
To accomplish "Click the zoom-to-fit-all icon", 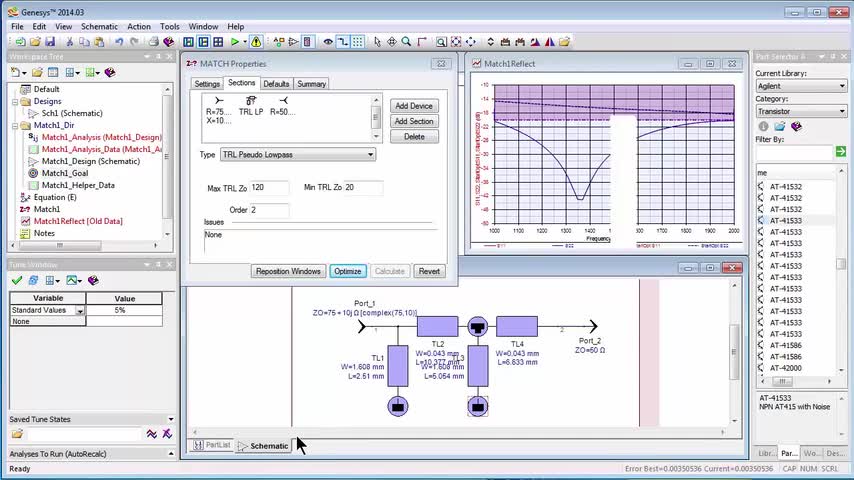I will click(456, 42).
